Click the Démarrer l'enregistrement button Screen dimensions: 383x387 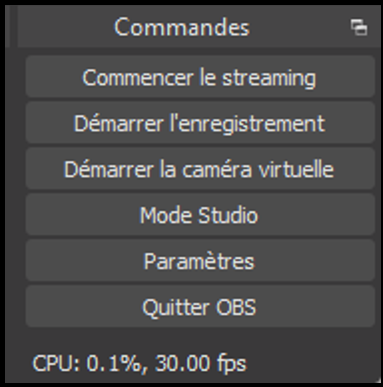click(x=200, y=123)
